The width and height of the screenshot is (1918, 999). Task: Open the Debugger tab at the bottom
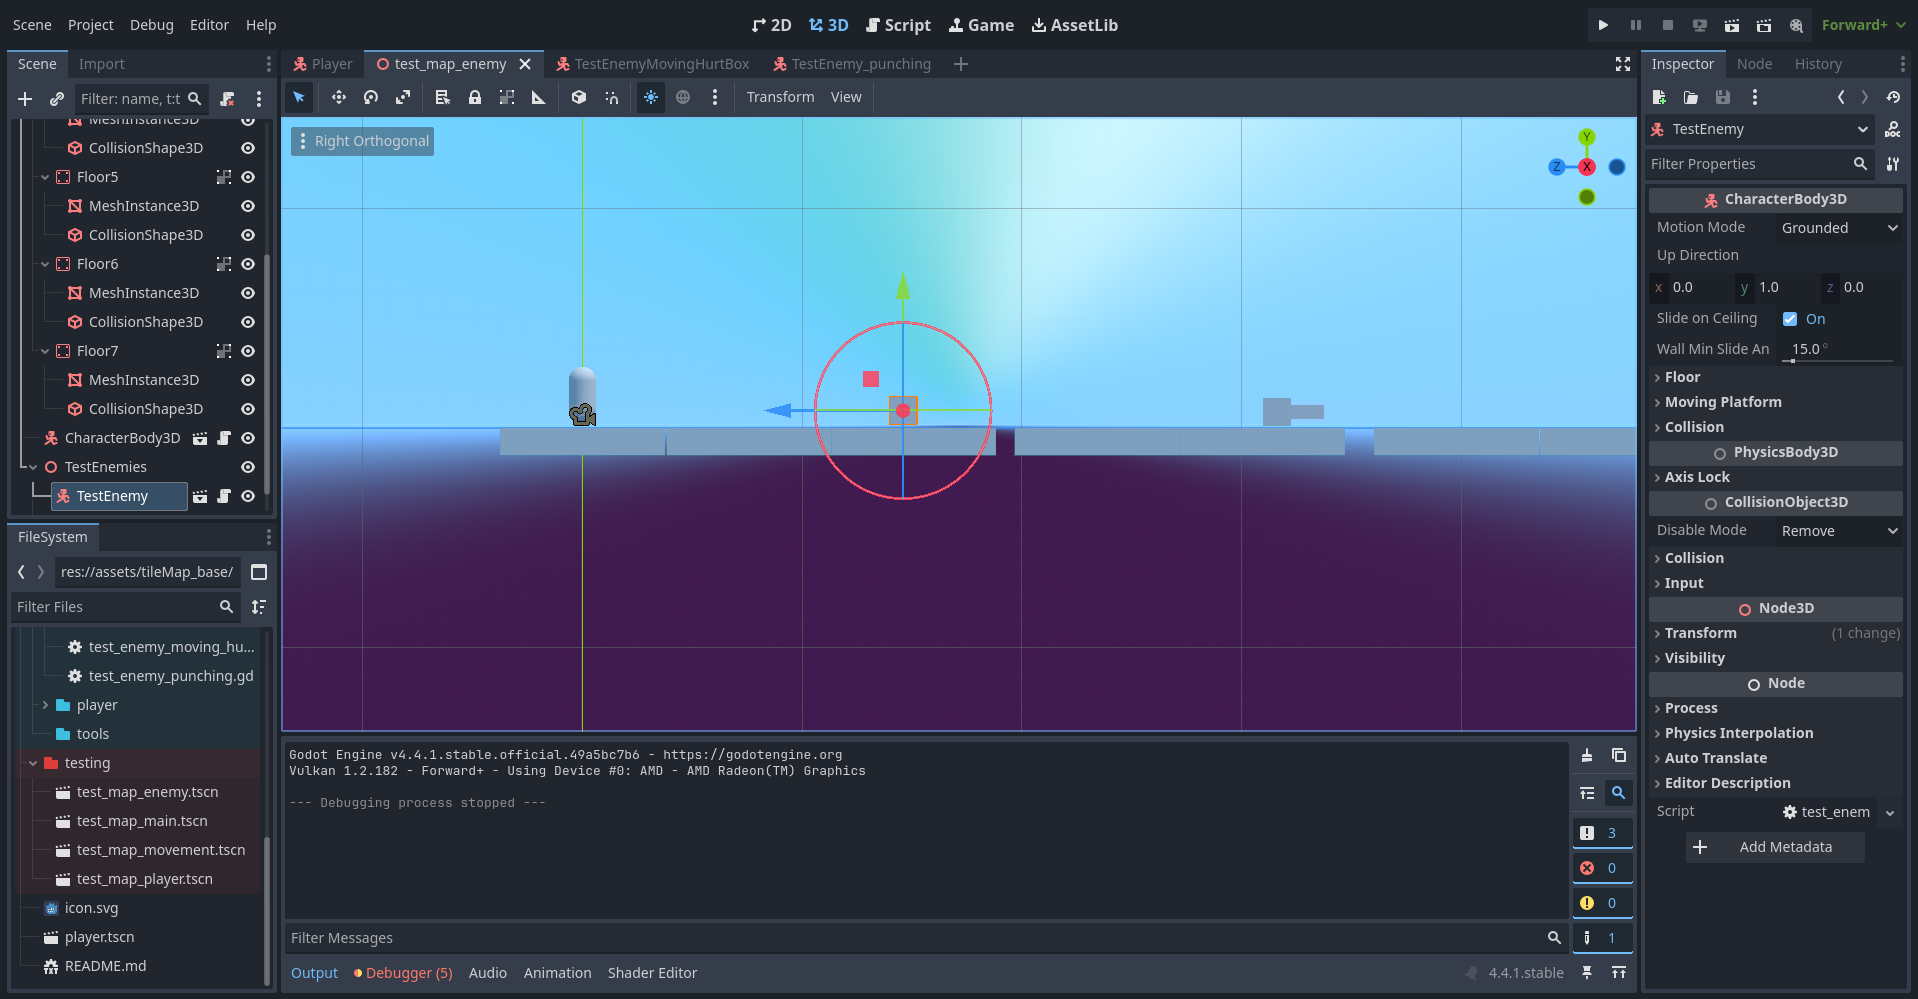point(402,972)
